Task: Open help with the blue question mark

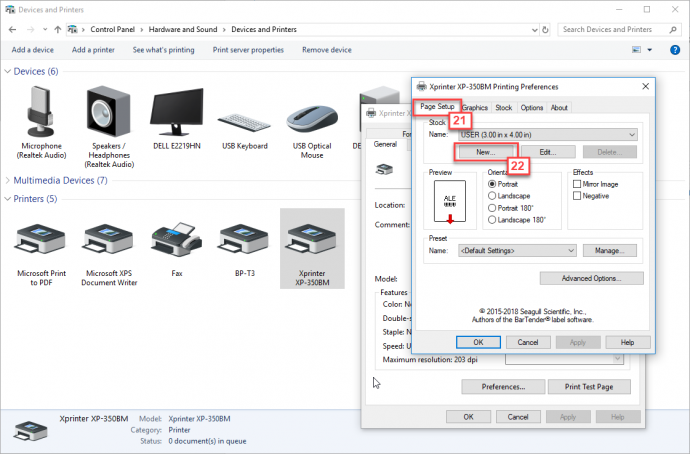Action: coord(675,50)
